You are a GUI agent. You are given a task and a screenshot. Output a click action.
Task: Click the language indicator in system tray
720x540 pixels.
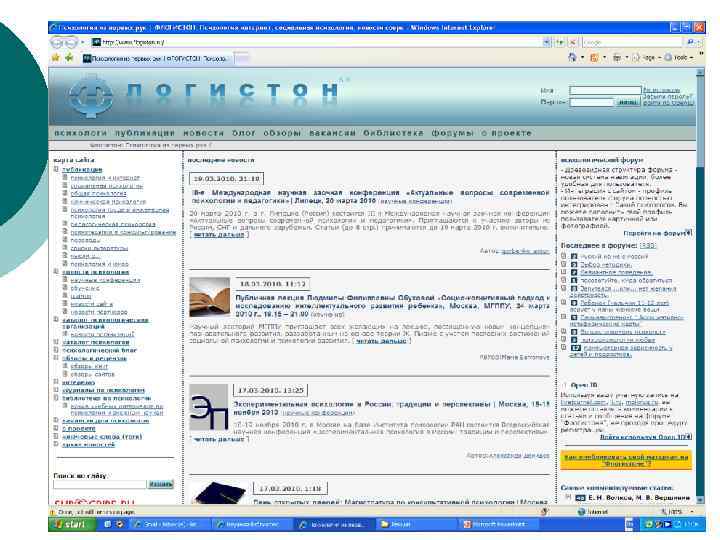coord(629,524)
